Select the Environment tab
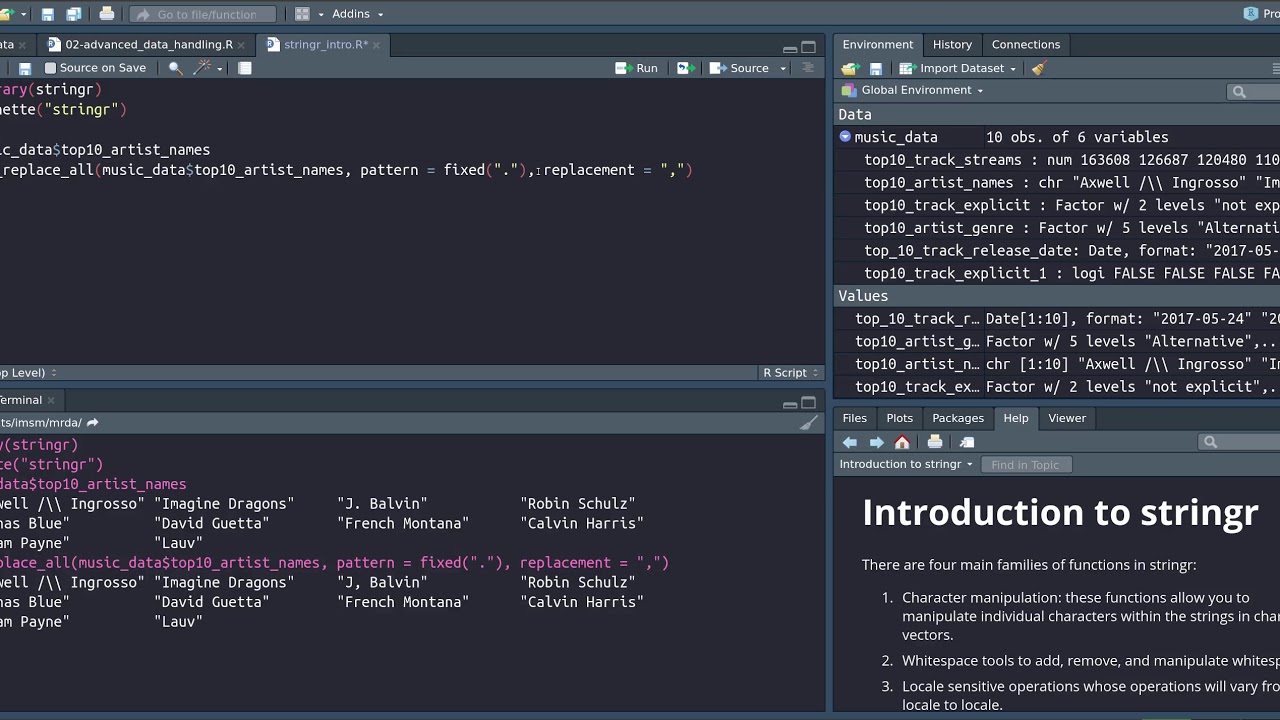Screen dimensions: 1280x720 [877, 45]
